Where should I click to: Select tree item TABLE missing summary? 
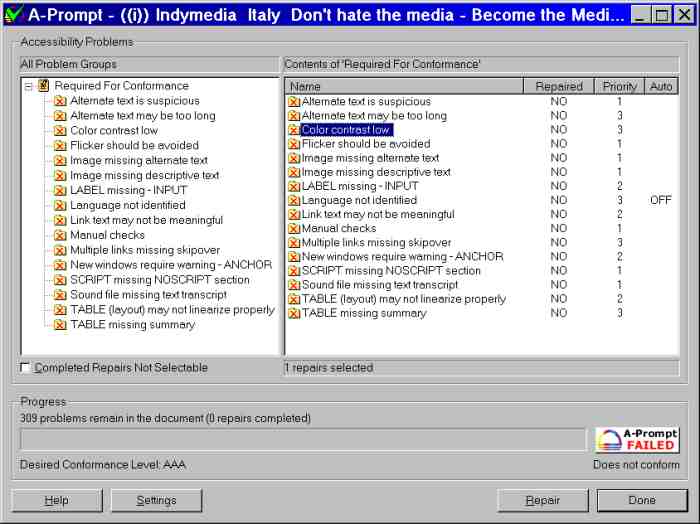(133, 325)
